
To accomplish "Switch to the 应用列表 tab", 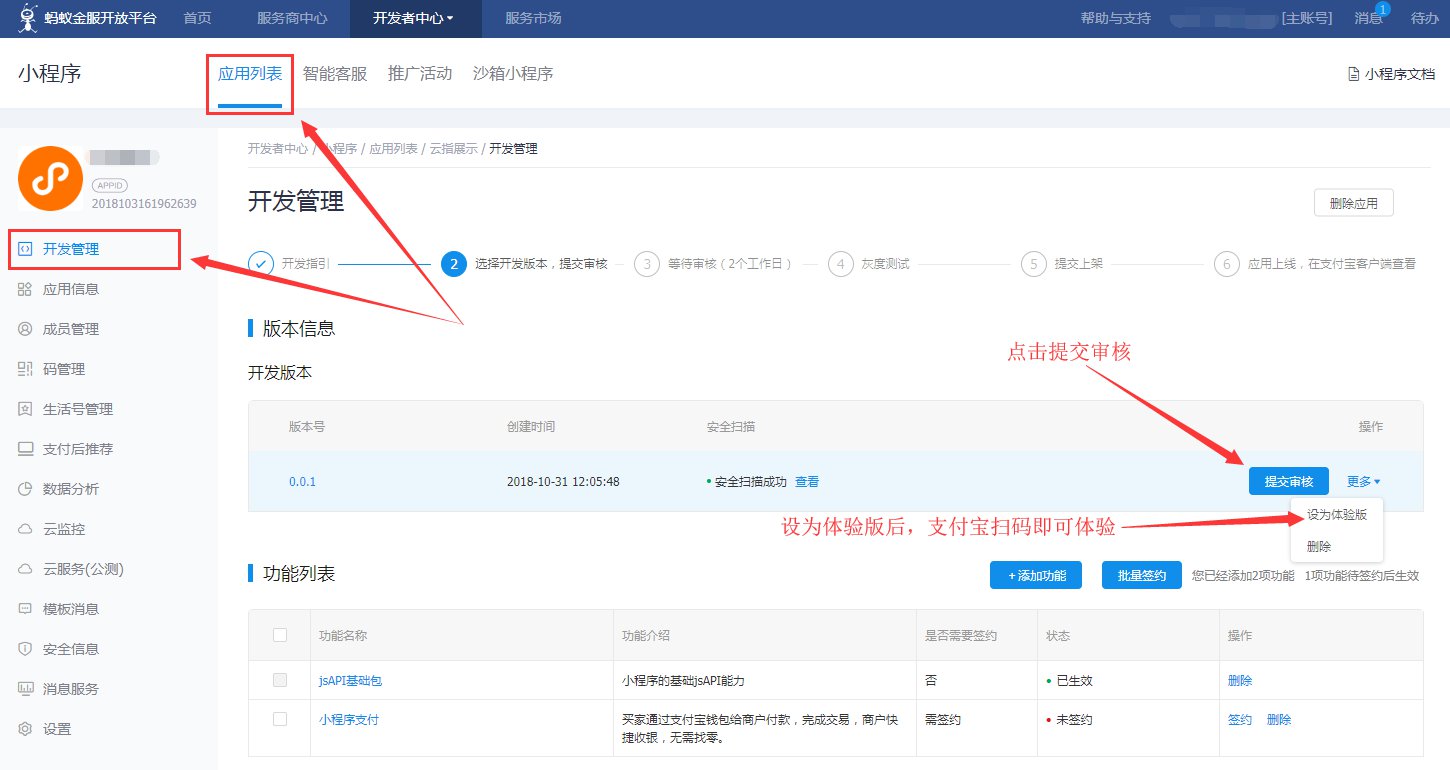I will (250, 73).
